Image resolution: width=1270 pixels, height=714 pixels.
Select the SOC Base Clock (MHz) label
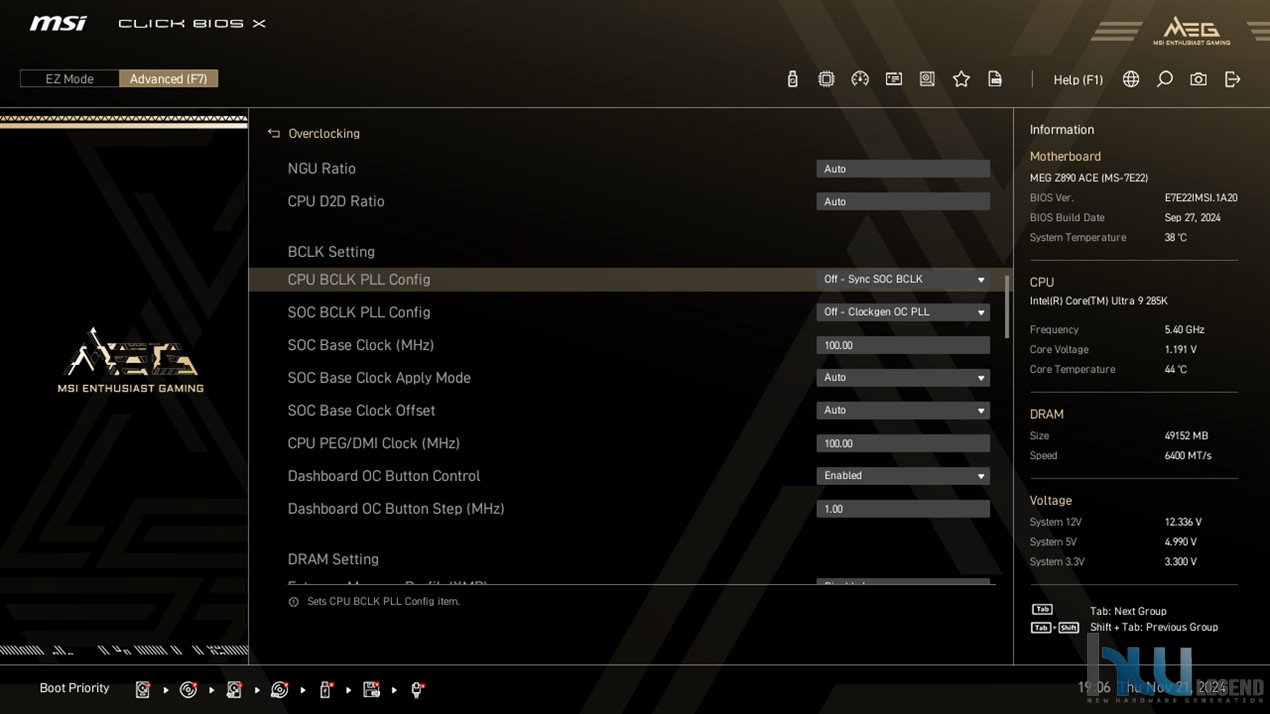(361, 345)
